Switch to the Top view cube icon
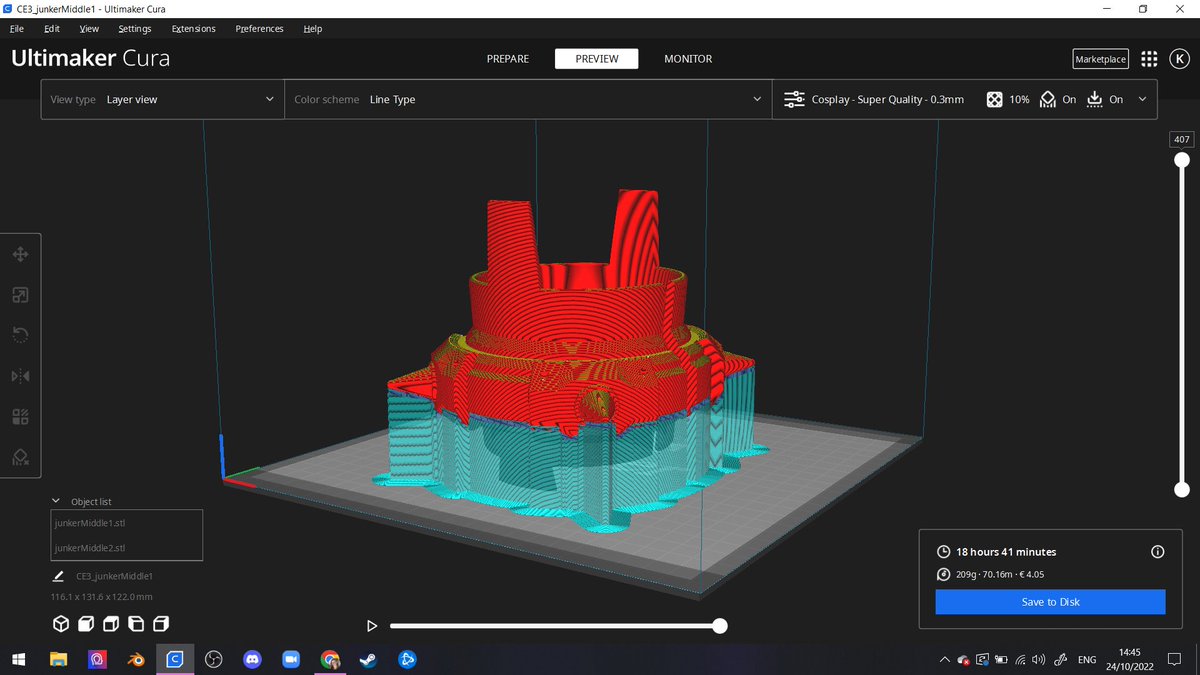The width and height of the screenshot is (1200, 675). coord(111,624)
